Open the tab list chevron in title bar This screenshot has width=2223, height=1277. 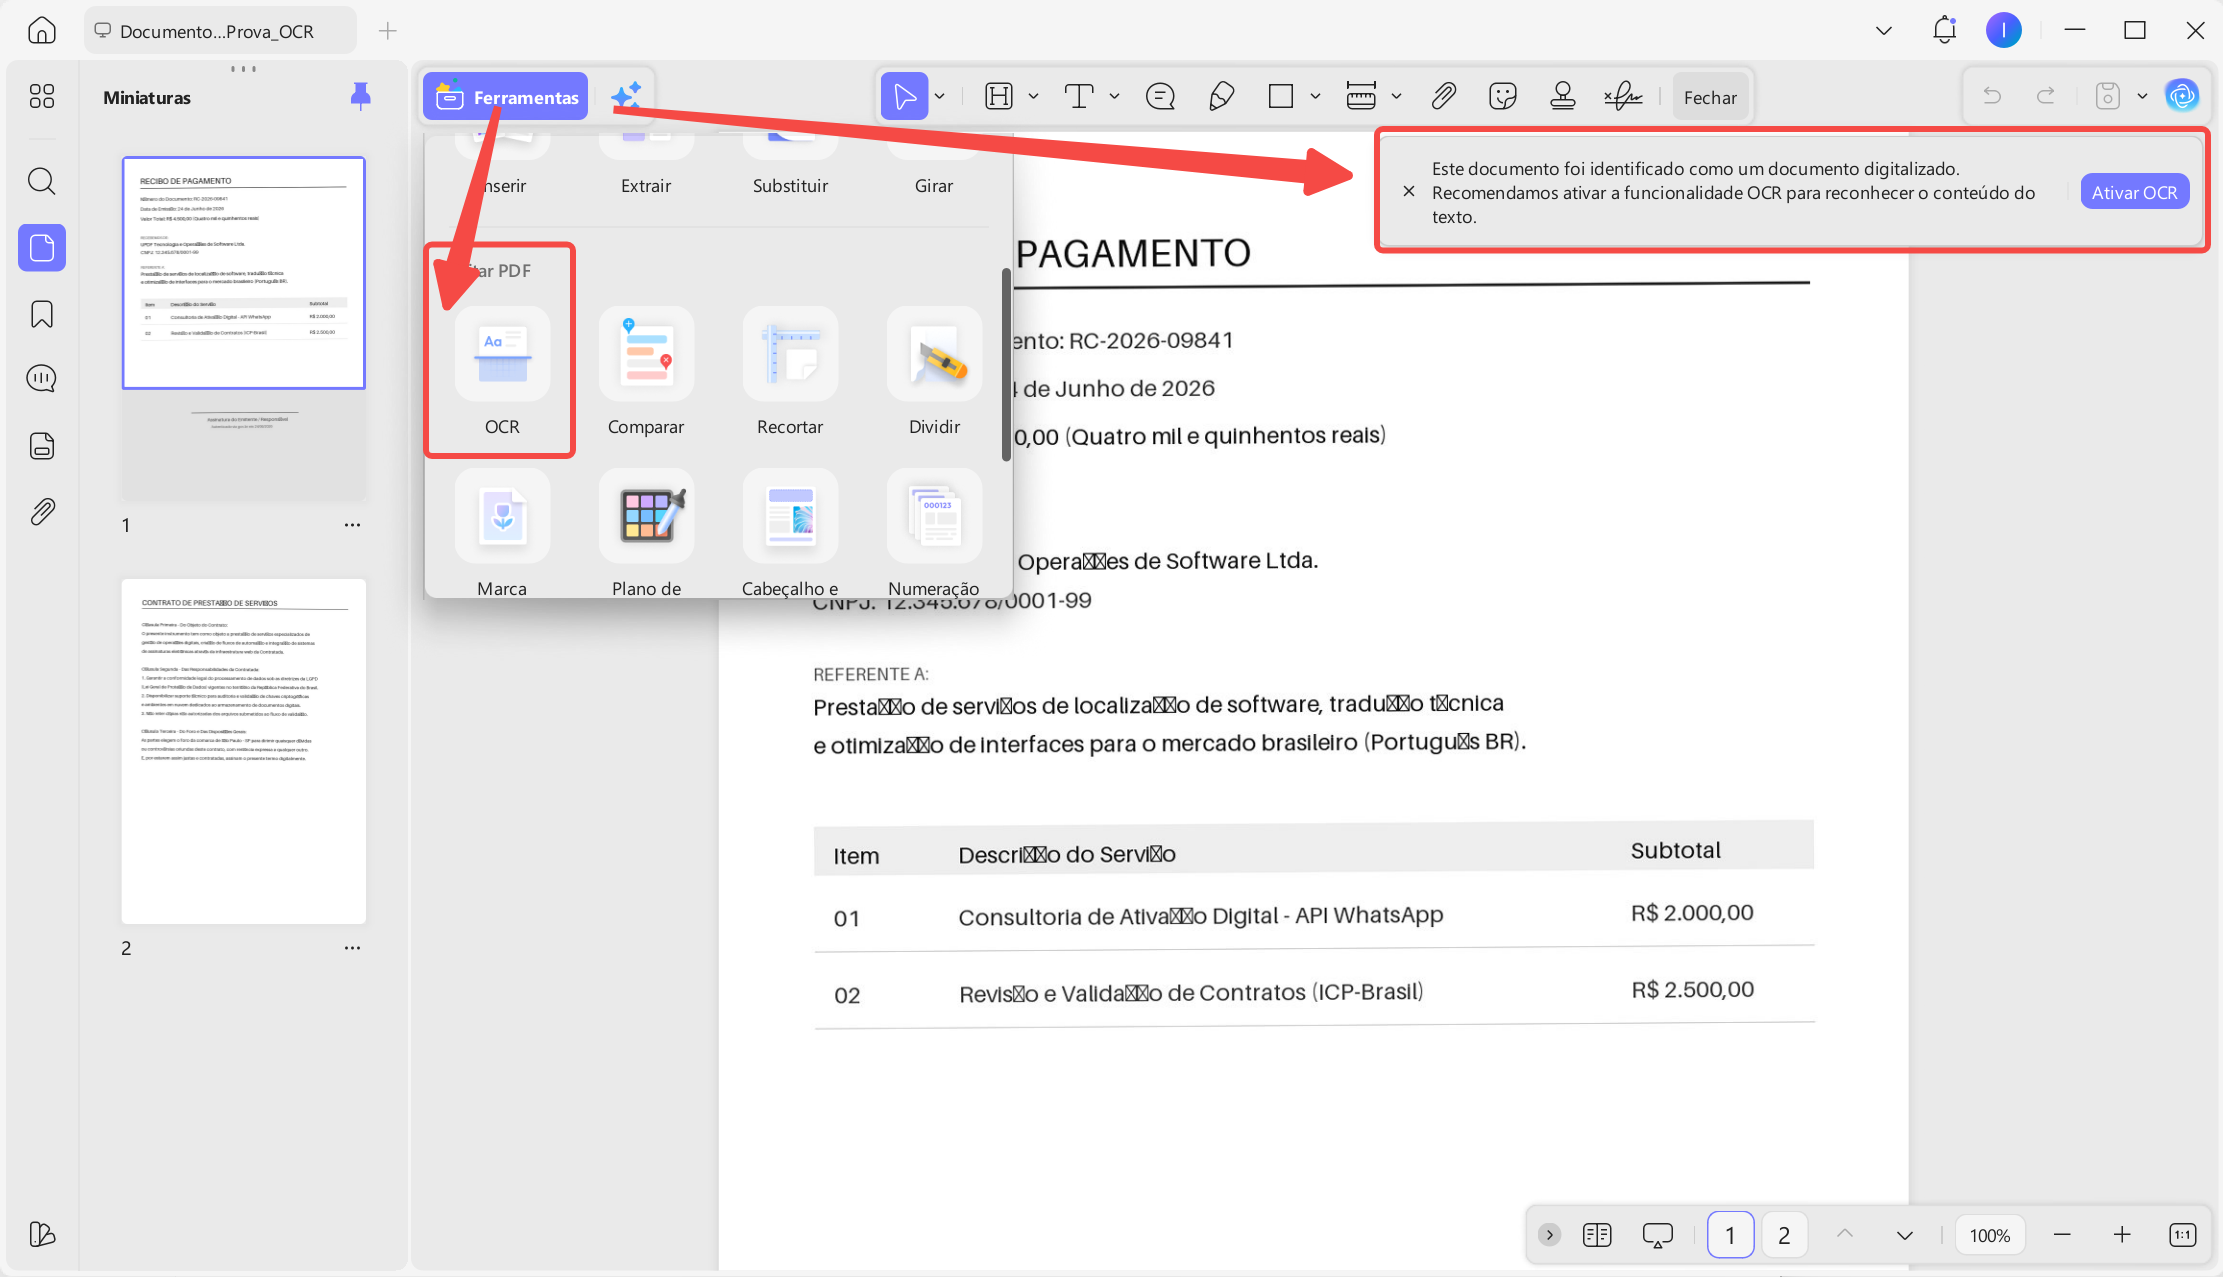[1884, 31]
